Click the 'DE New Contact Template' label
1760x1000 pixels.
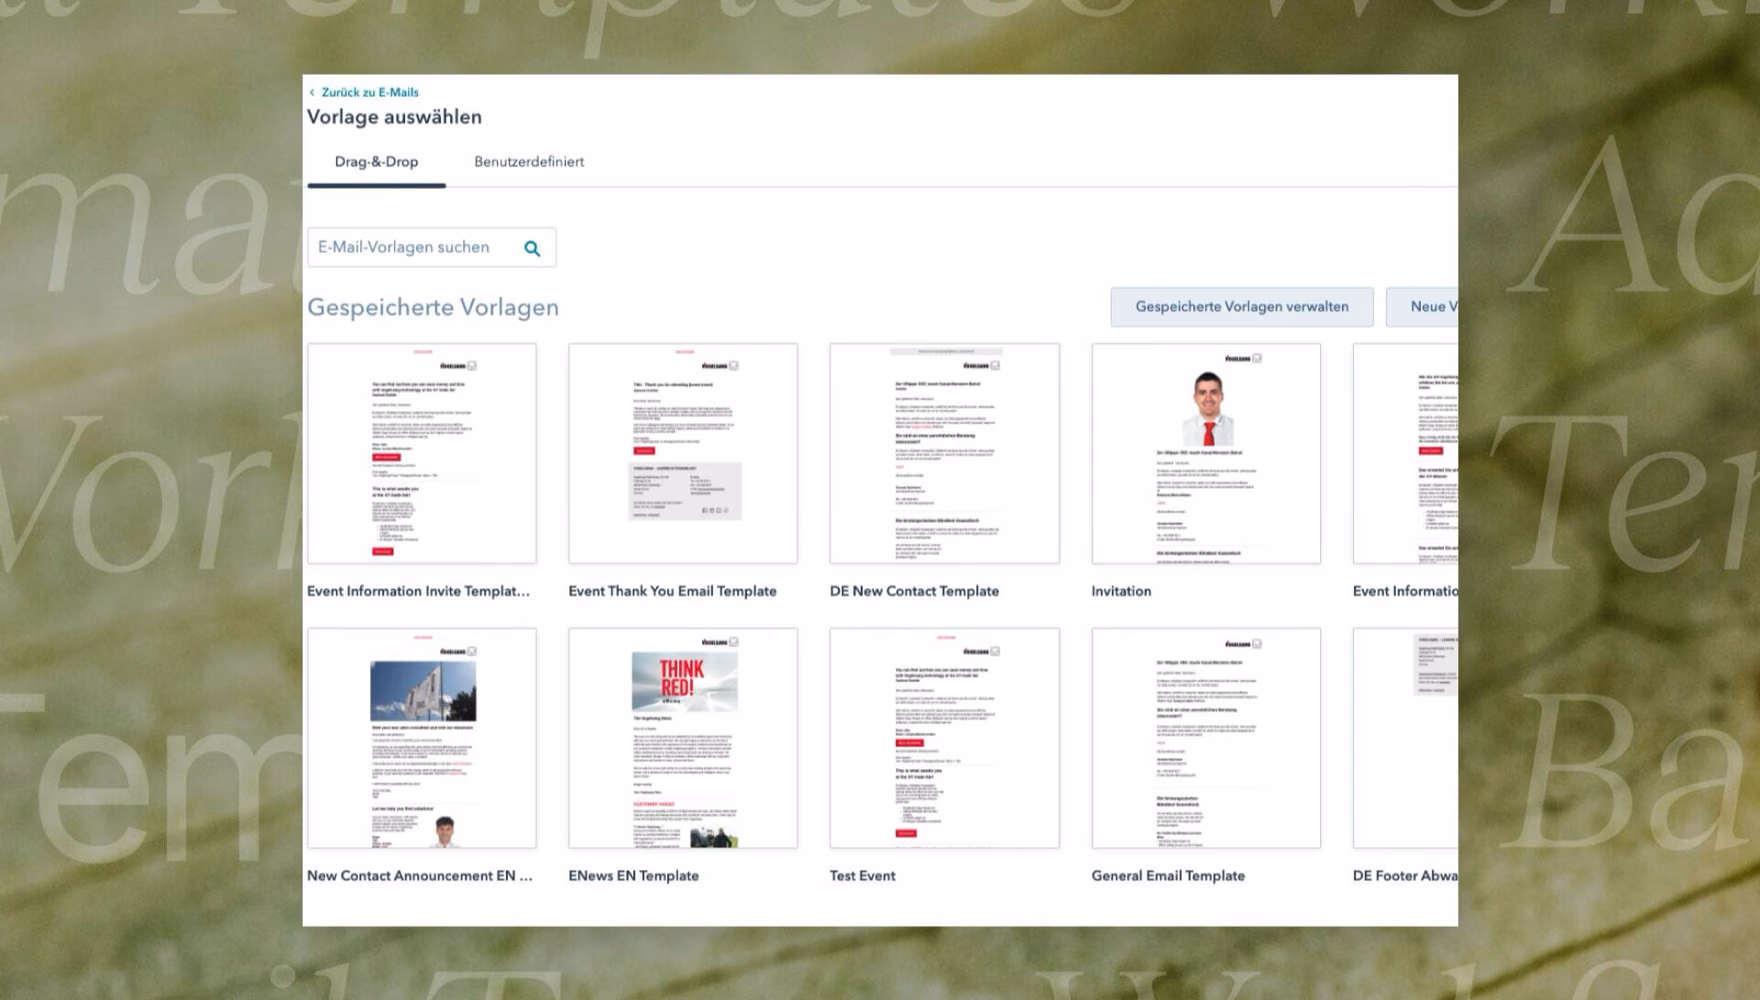pyautogui.click(x=914, y=591)
